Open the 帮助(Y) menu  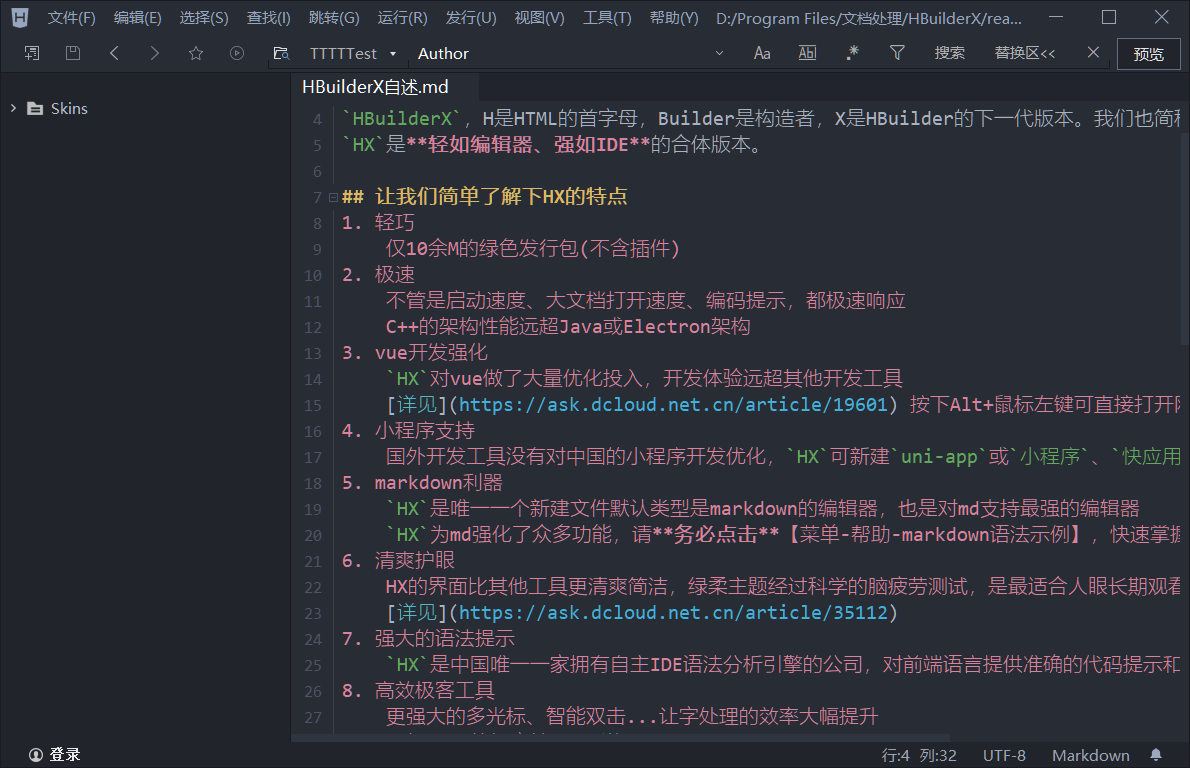pyautogui.click(x=674, y=17)
